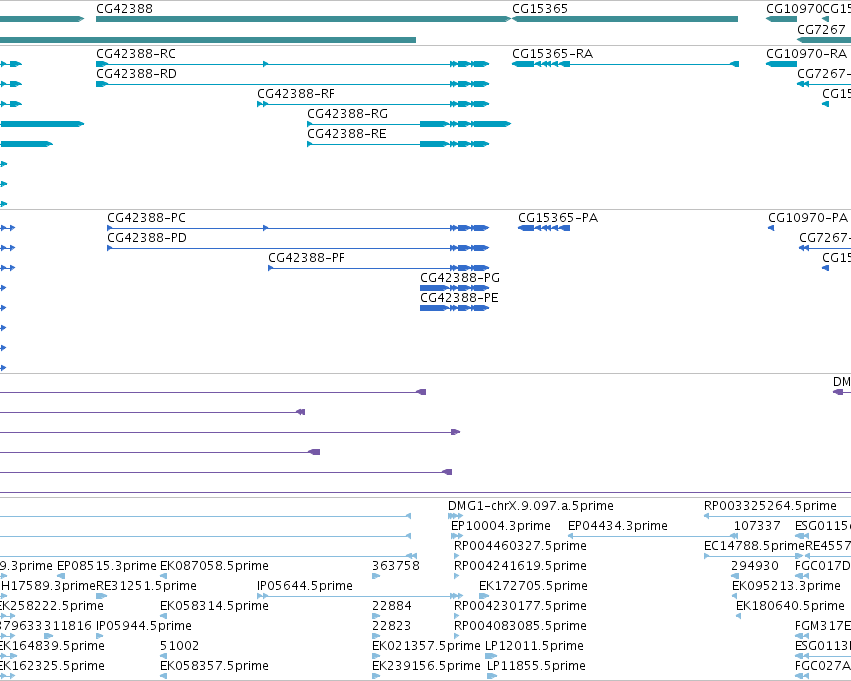This screenshot has width=851, height=681.
Task: Click the CG42388-RE transcript label
Action: [x=347, y=134]
